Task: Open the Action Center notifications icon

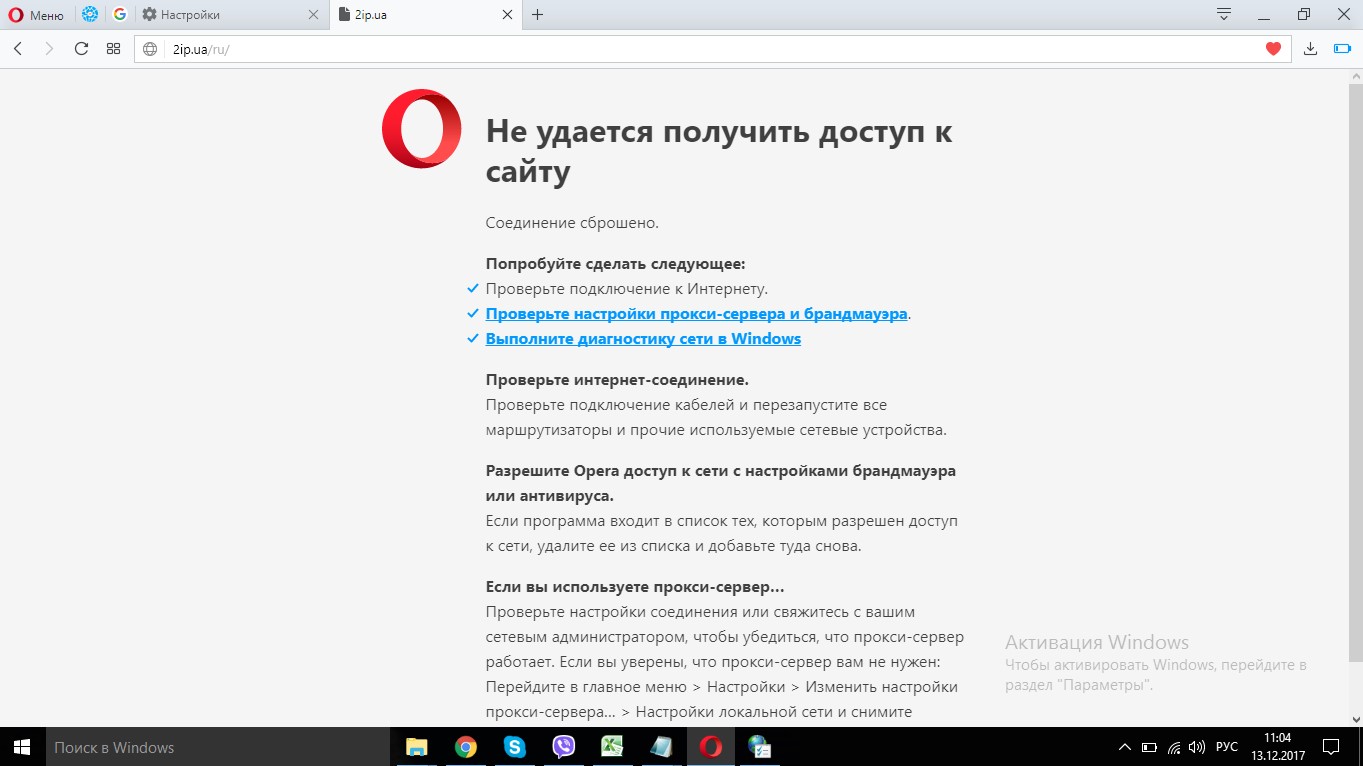Action: pos(1331,747)
